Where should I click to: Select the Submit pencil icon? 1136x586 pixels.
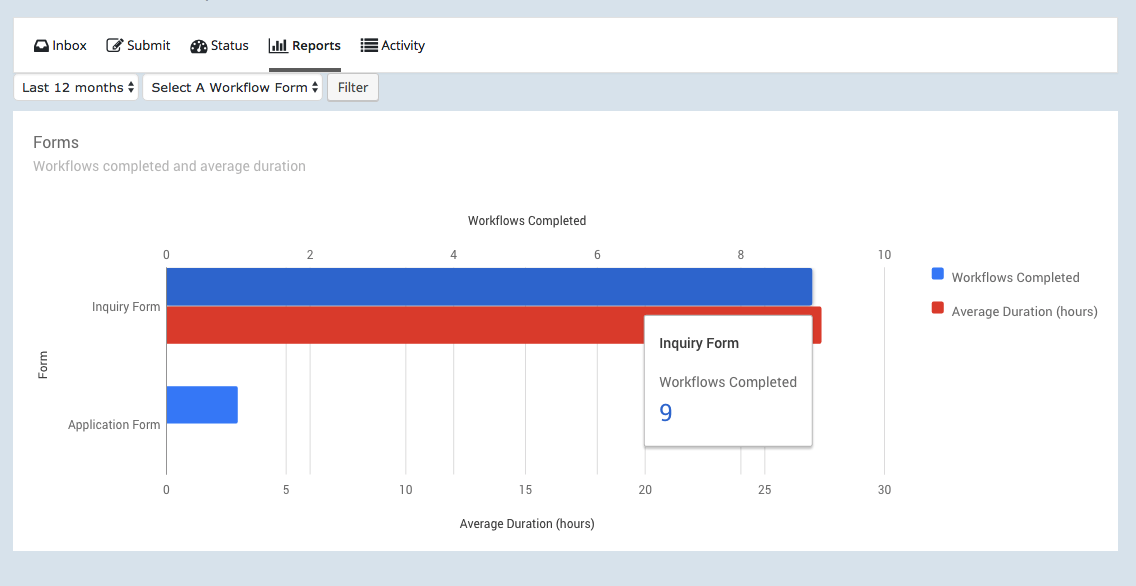(x=115, y=45)
